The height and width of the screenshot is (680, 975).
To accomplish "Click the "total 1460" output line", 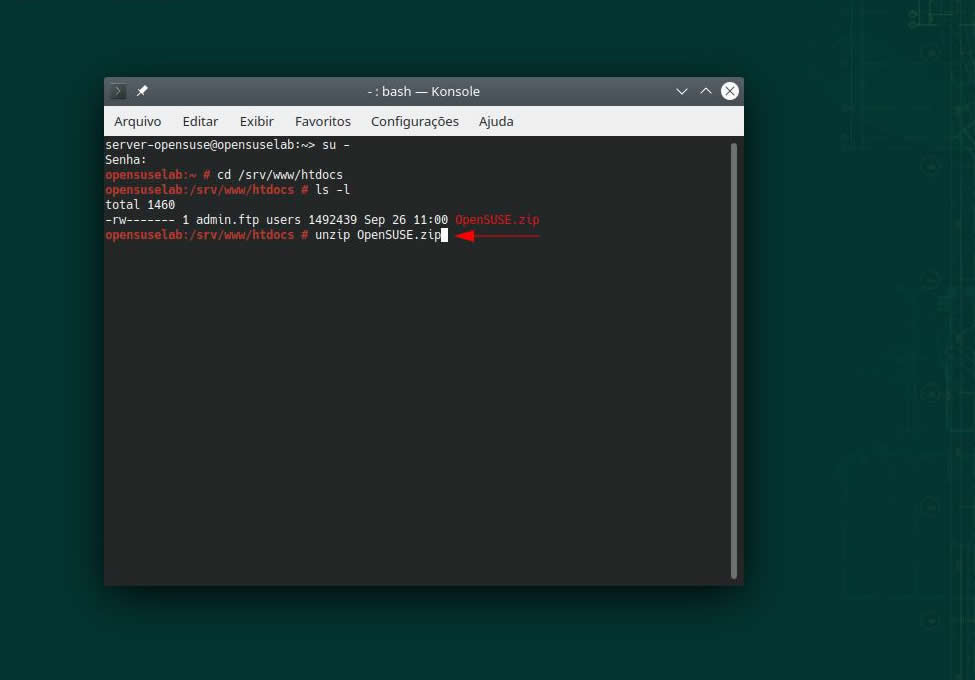I will pyautogui.click(x=140, y=205).
